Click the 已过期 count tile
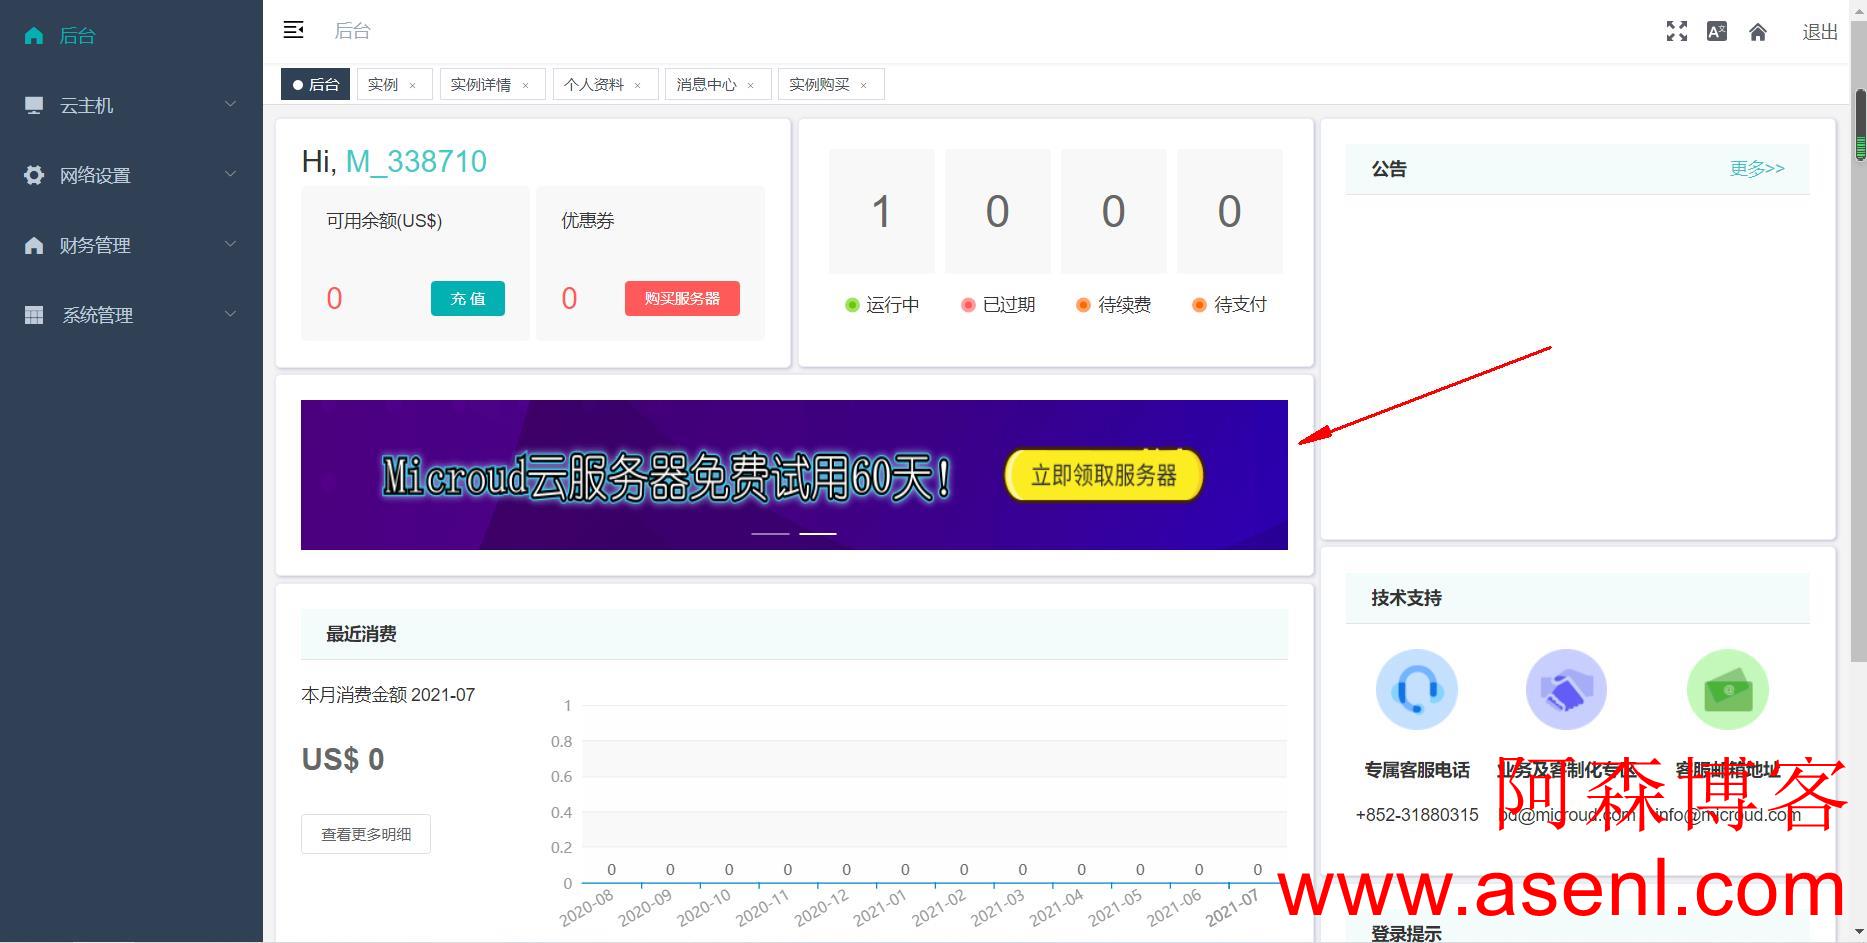The height and width of the screenshot is (943, 1867). (997, 211)
